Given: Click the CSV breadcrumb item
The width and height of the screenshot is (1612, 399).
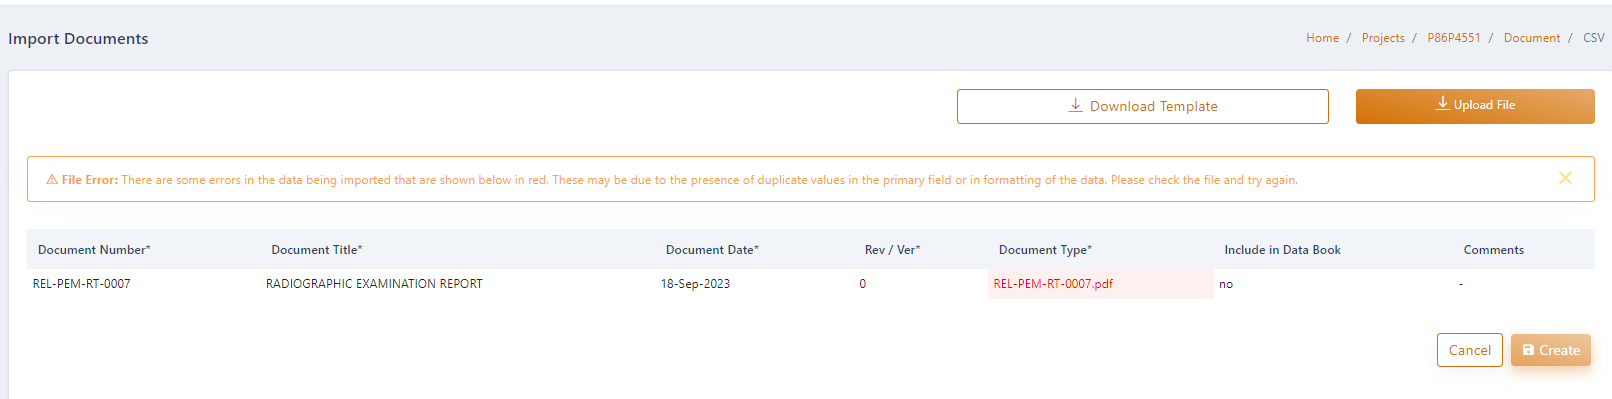Looking at the screenshot, I should 1594,38.
